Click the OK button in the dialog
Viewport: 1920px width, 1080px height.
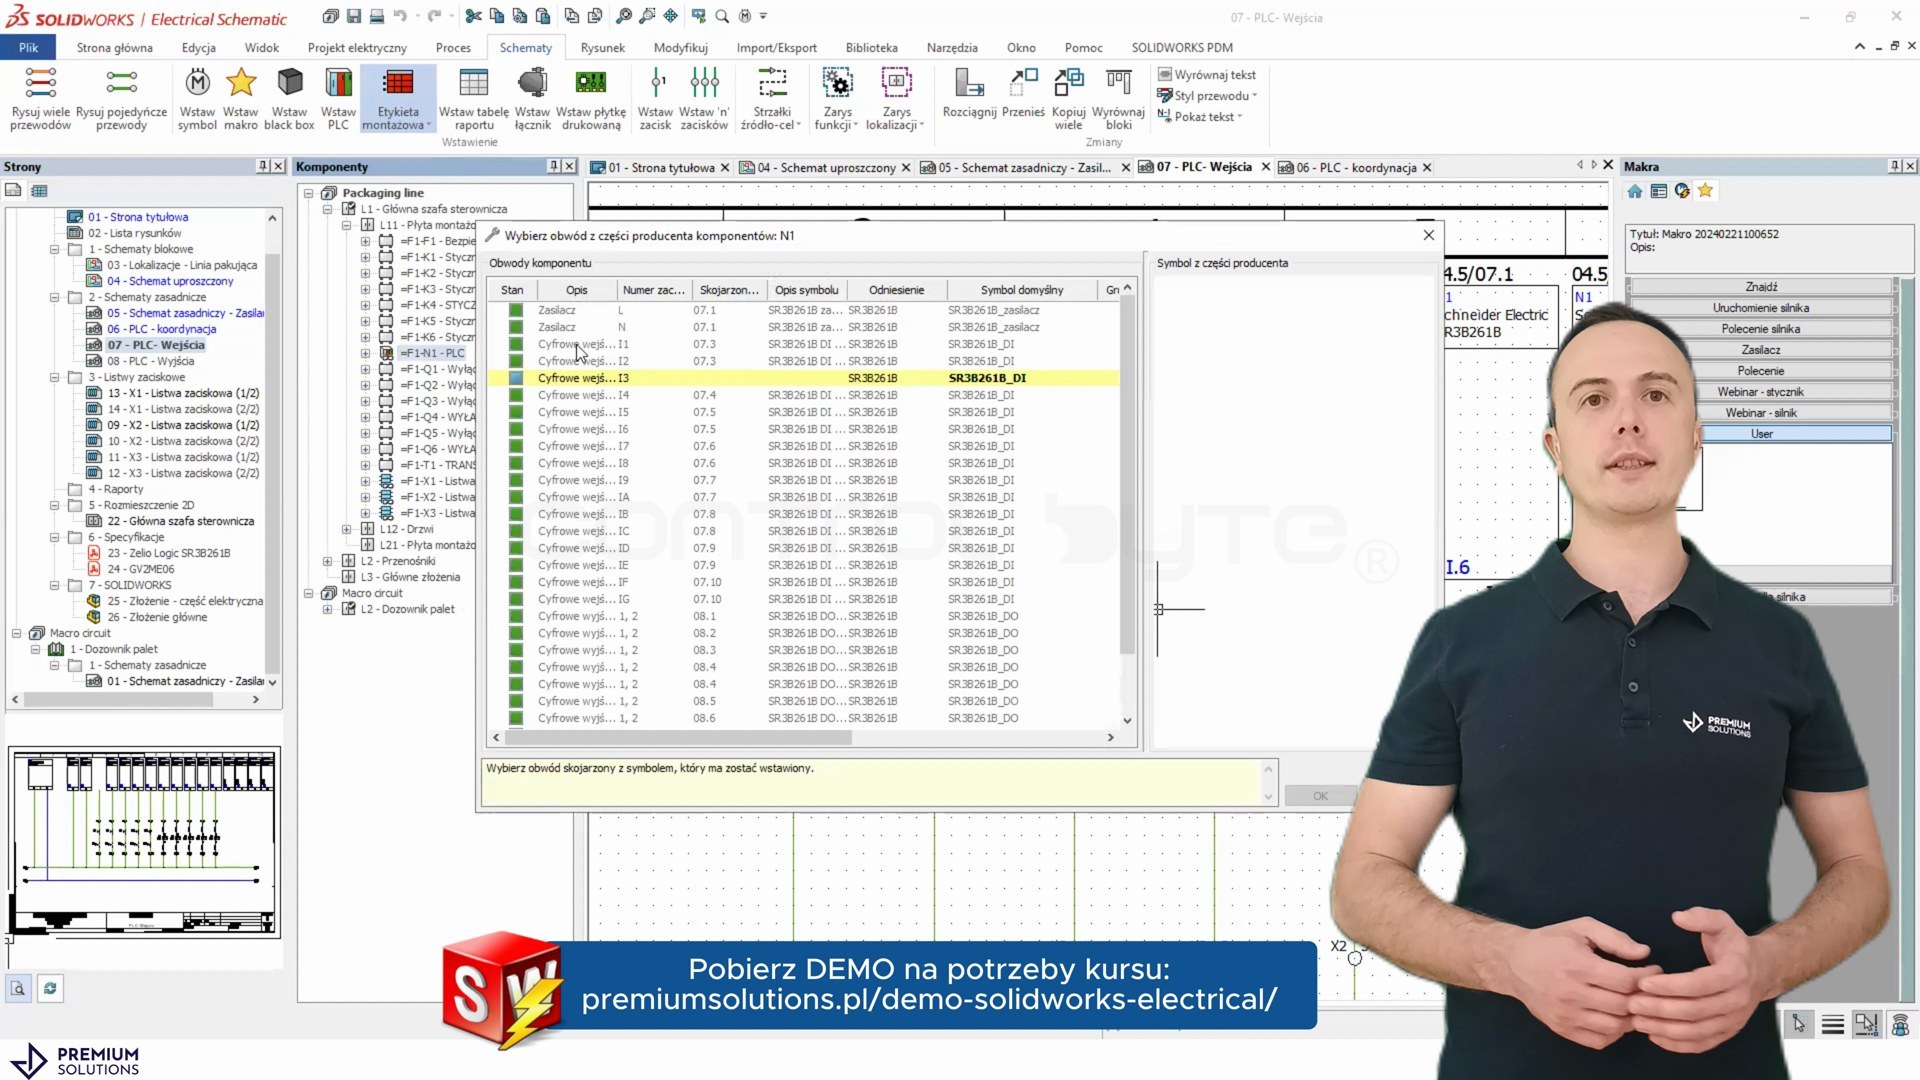(x=1320, y=796)
